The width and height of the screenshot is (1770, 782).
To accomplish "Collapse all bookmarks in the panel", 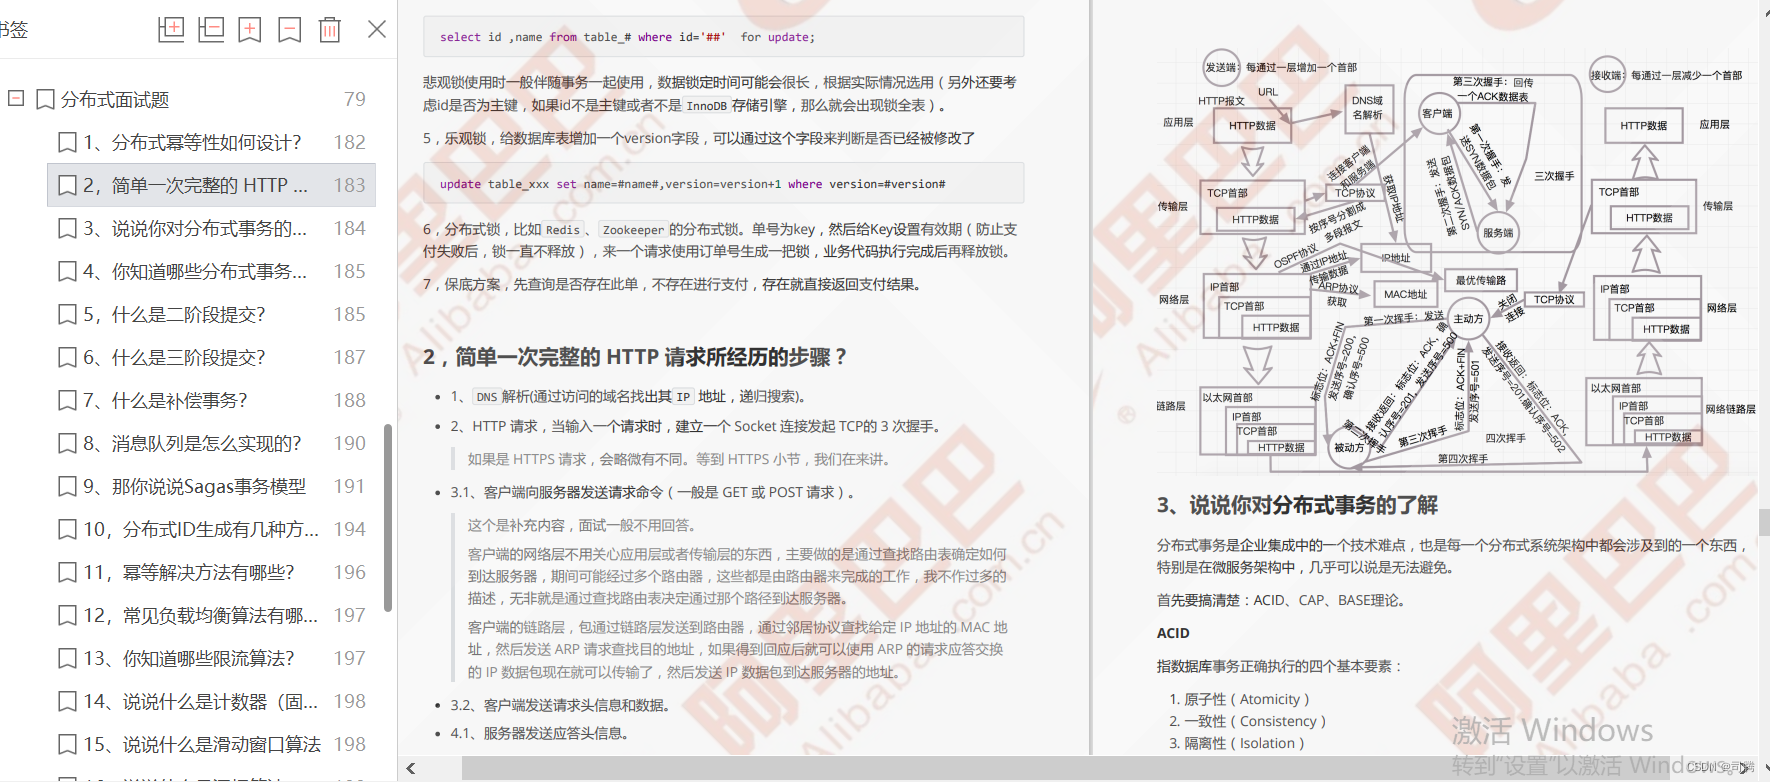I will coord(211,29).
